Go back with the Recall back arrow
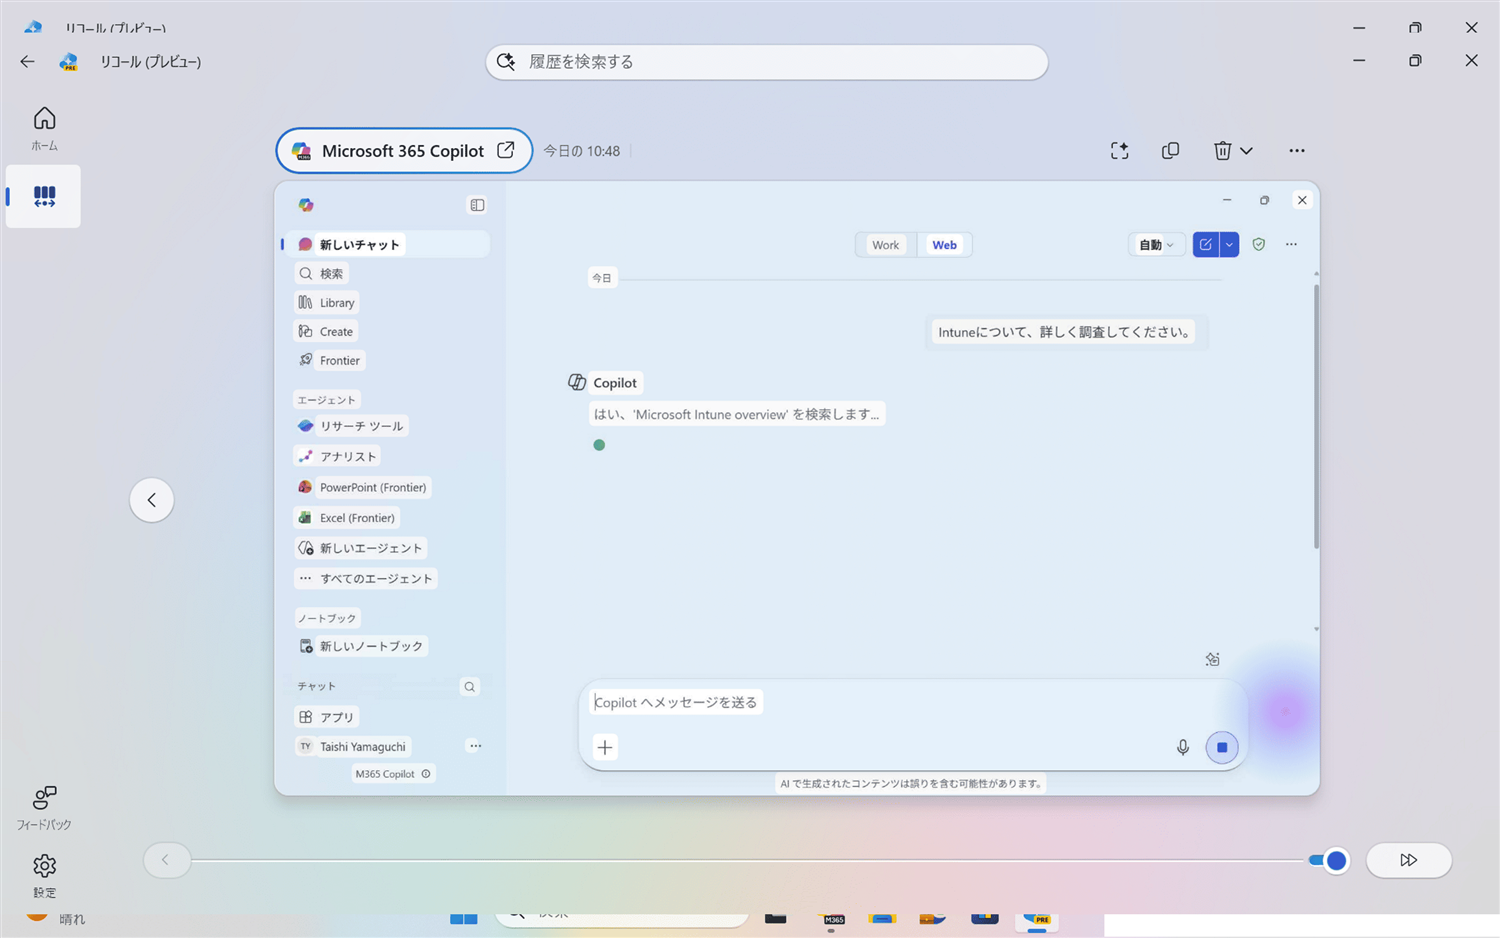The width and height of the screenshot is (1500, 938). point(27,62)
